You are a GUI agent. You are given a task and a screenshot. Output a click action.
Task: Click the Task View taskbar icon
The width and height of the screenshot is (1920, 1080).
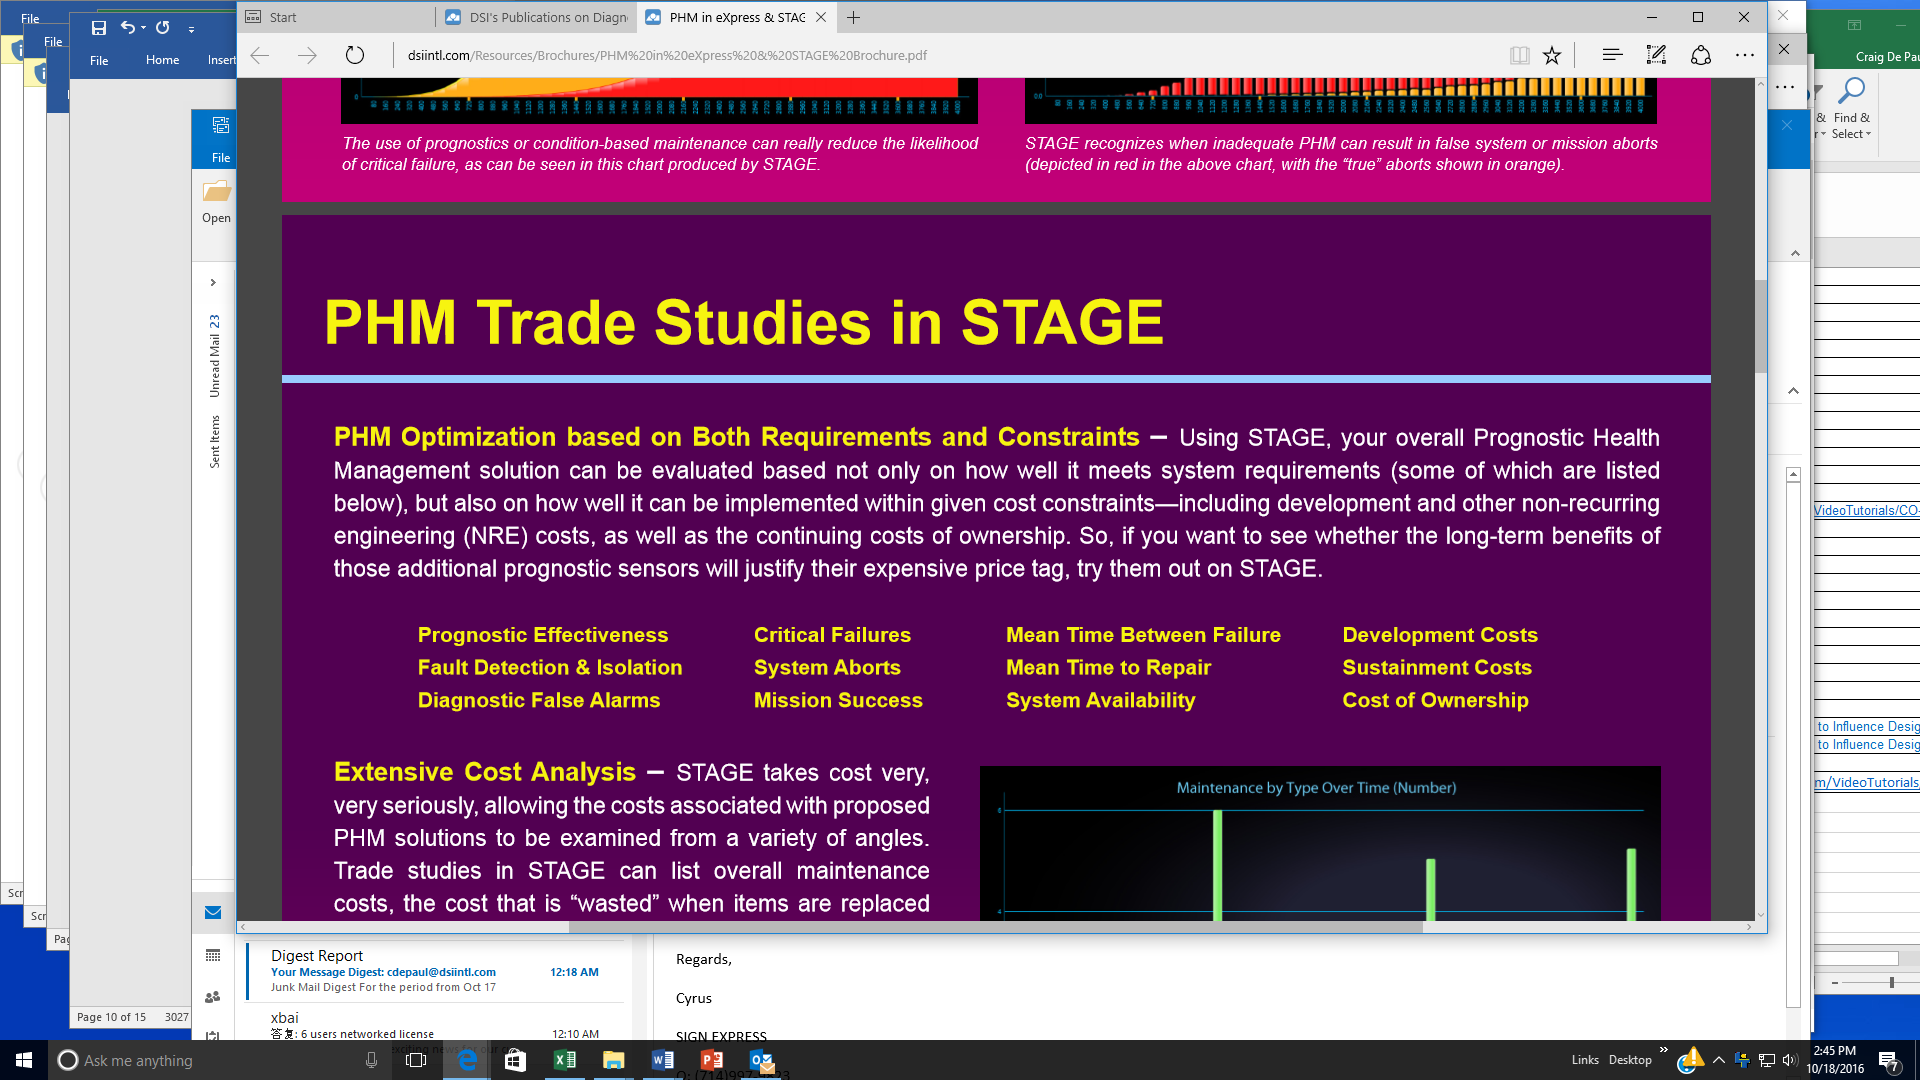click(x=416, y=1060)
